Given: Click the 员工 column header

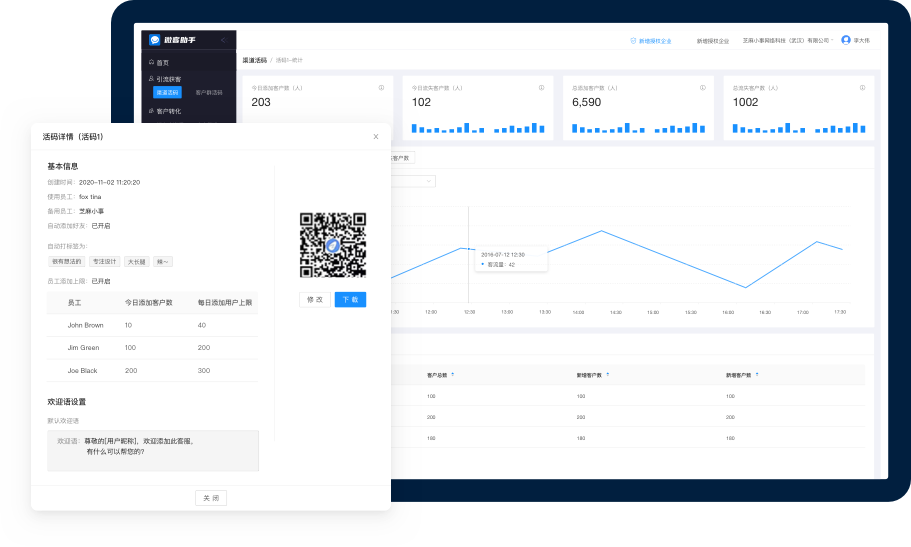Looking at the screenshot, I should pos(74,303).
